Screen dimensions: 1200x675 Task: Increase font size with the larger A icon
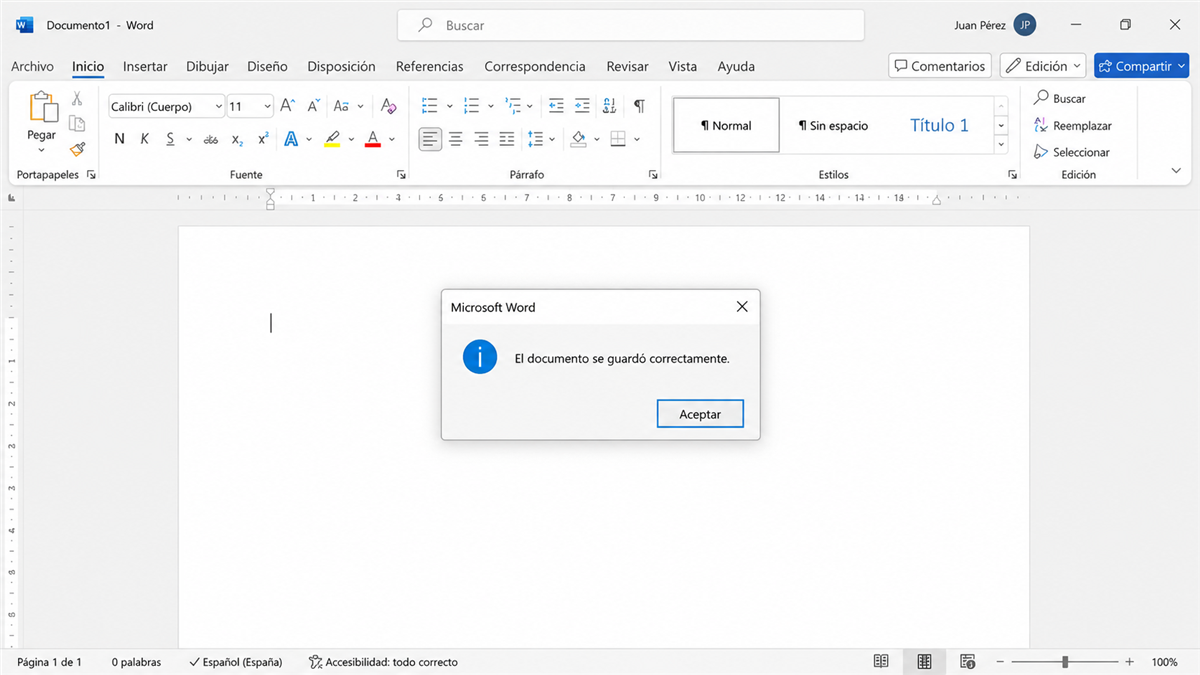click(287, 106)
